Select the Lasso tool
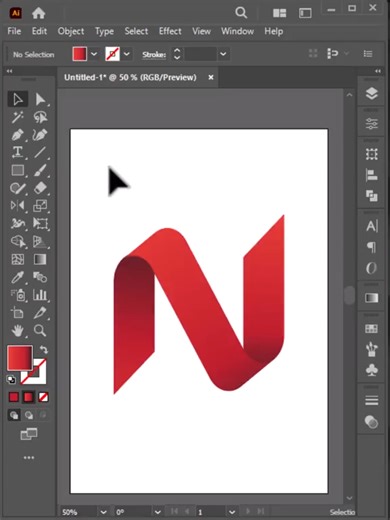Image resolution: width=390 pixels, height=520 pixels. [x=40, y=117]
